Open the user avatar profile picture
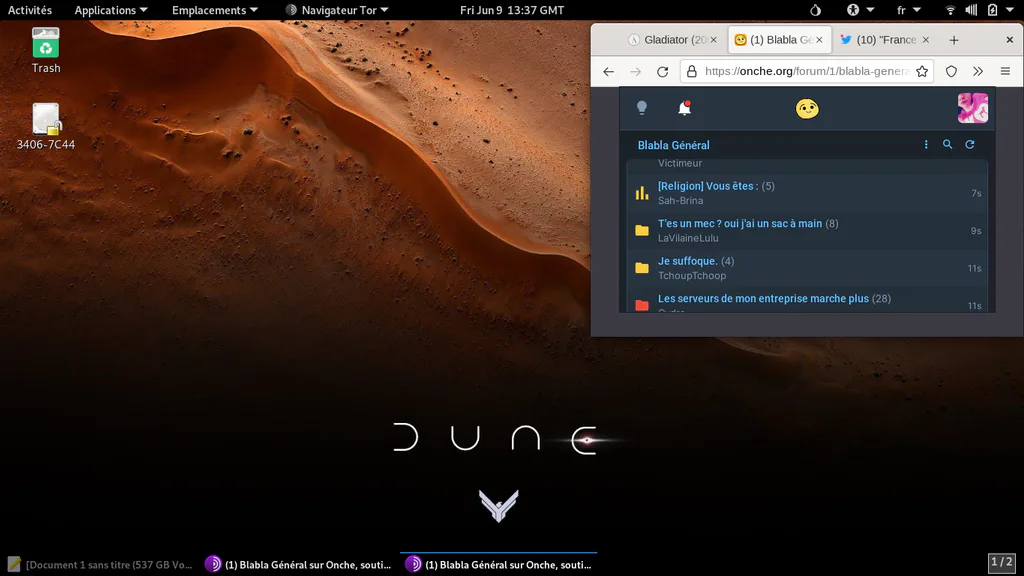Image resolution: width=1024 pixels, height=576 pixels. click(972, 108)
